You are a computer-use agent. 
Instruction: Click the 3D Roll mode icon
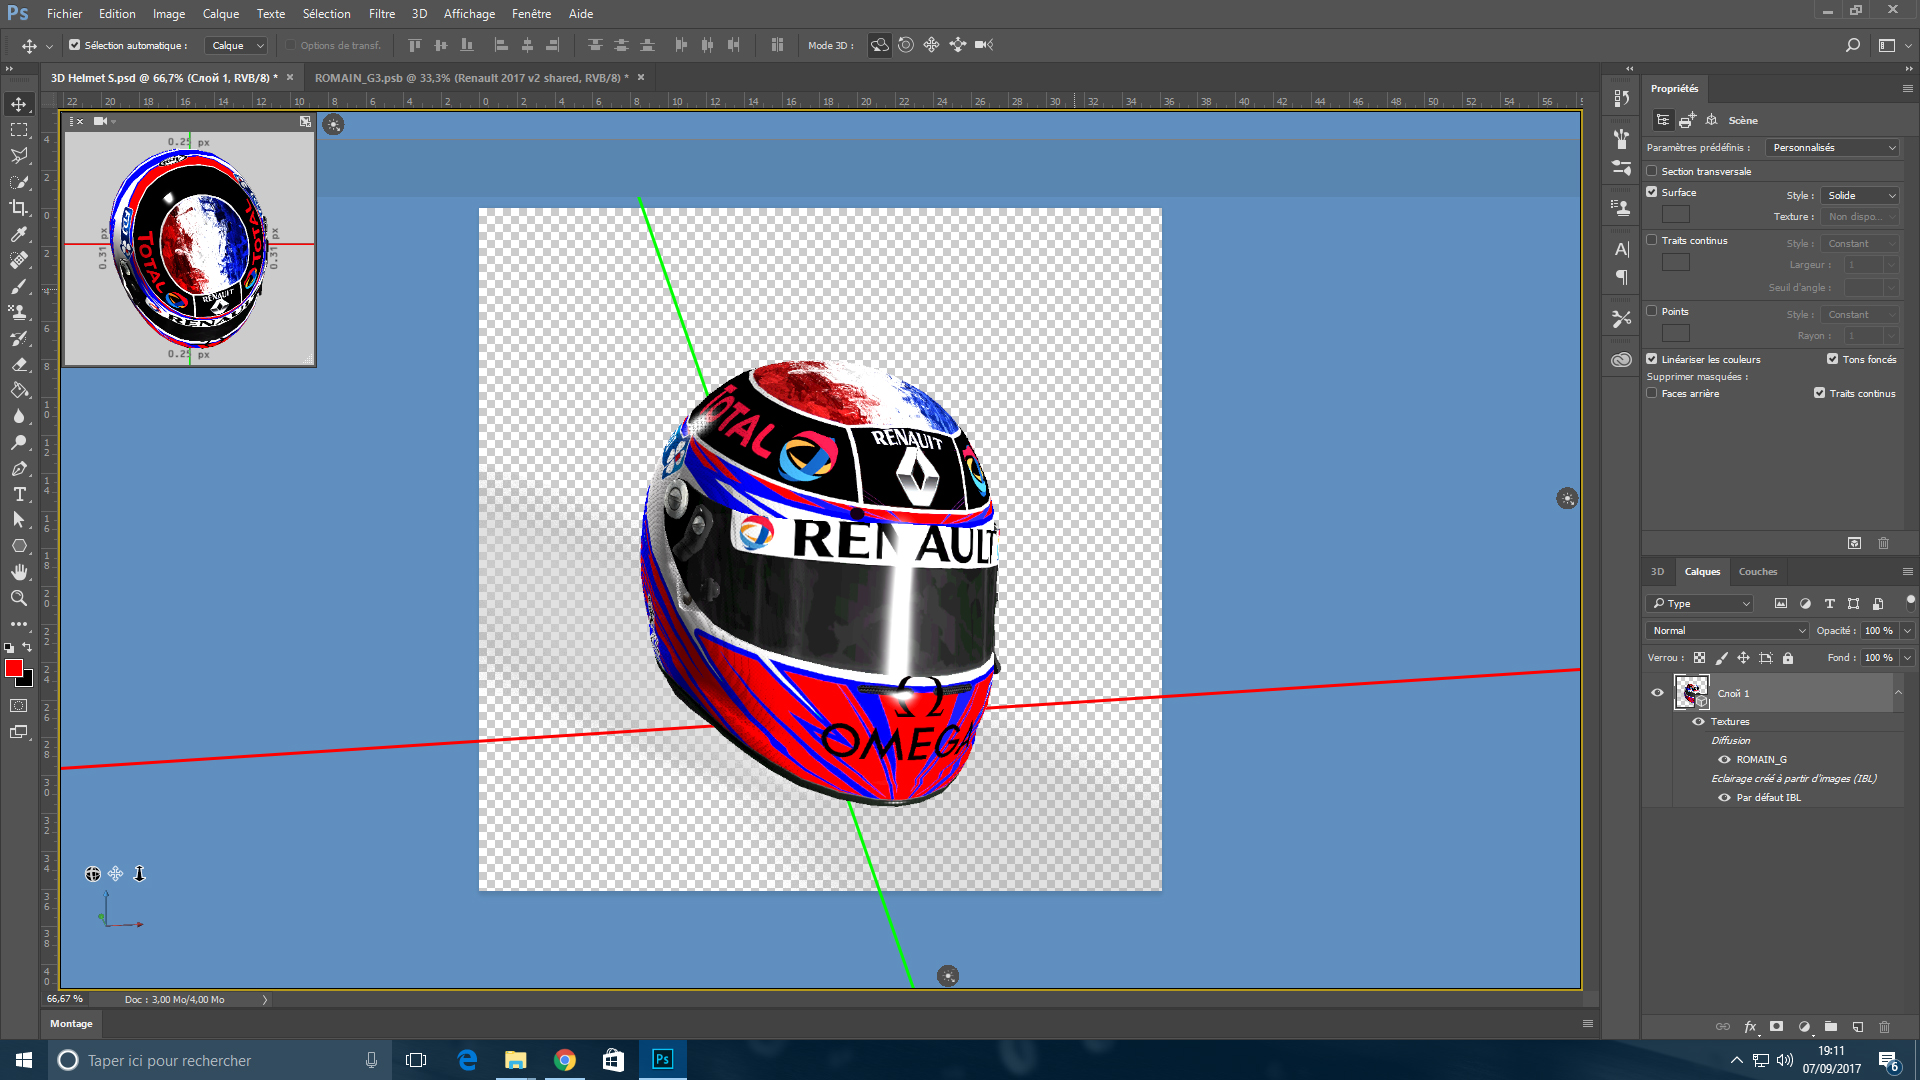pos(906,45)
